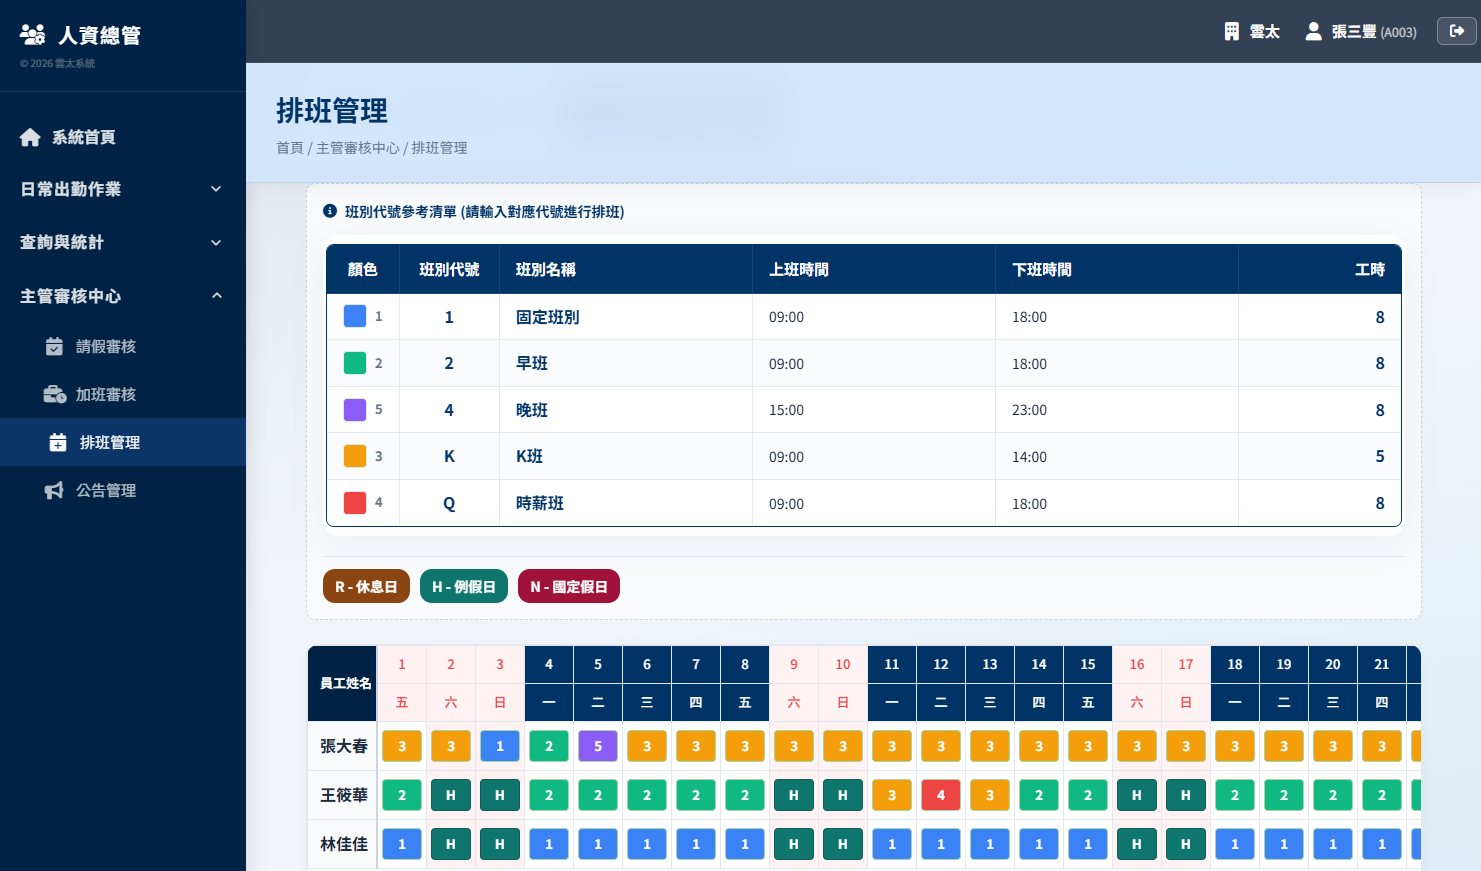Screen dimensions: 1481x871
Task: Click the 班別名稱 column header
Action: 626,269
